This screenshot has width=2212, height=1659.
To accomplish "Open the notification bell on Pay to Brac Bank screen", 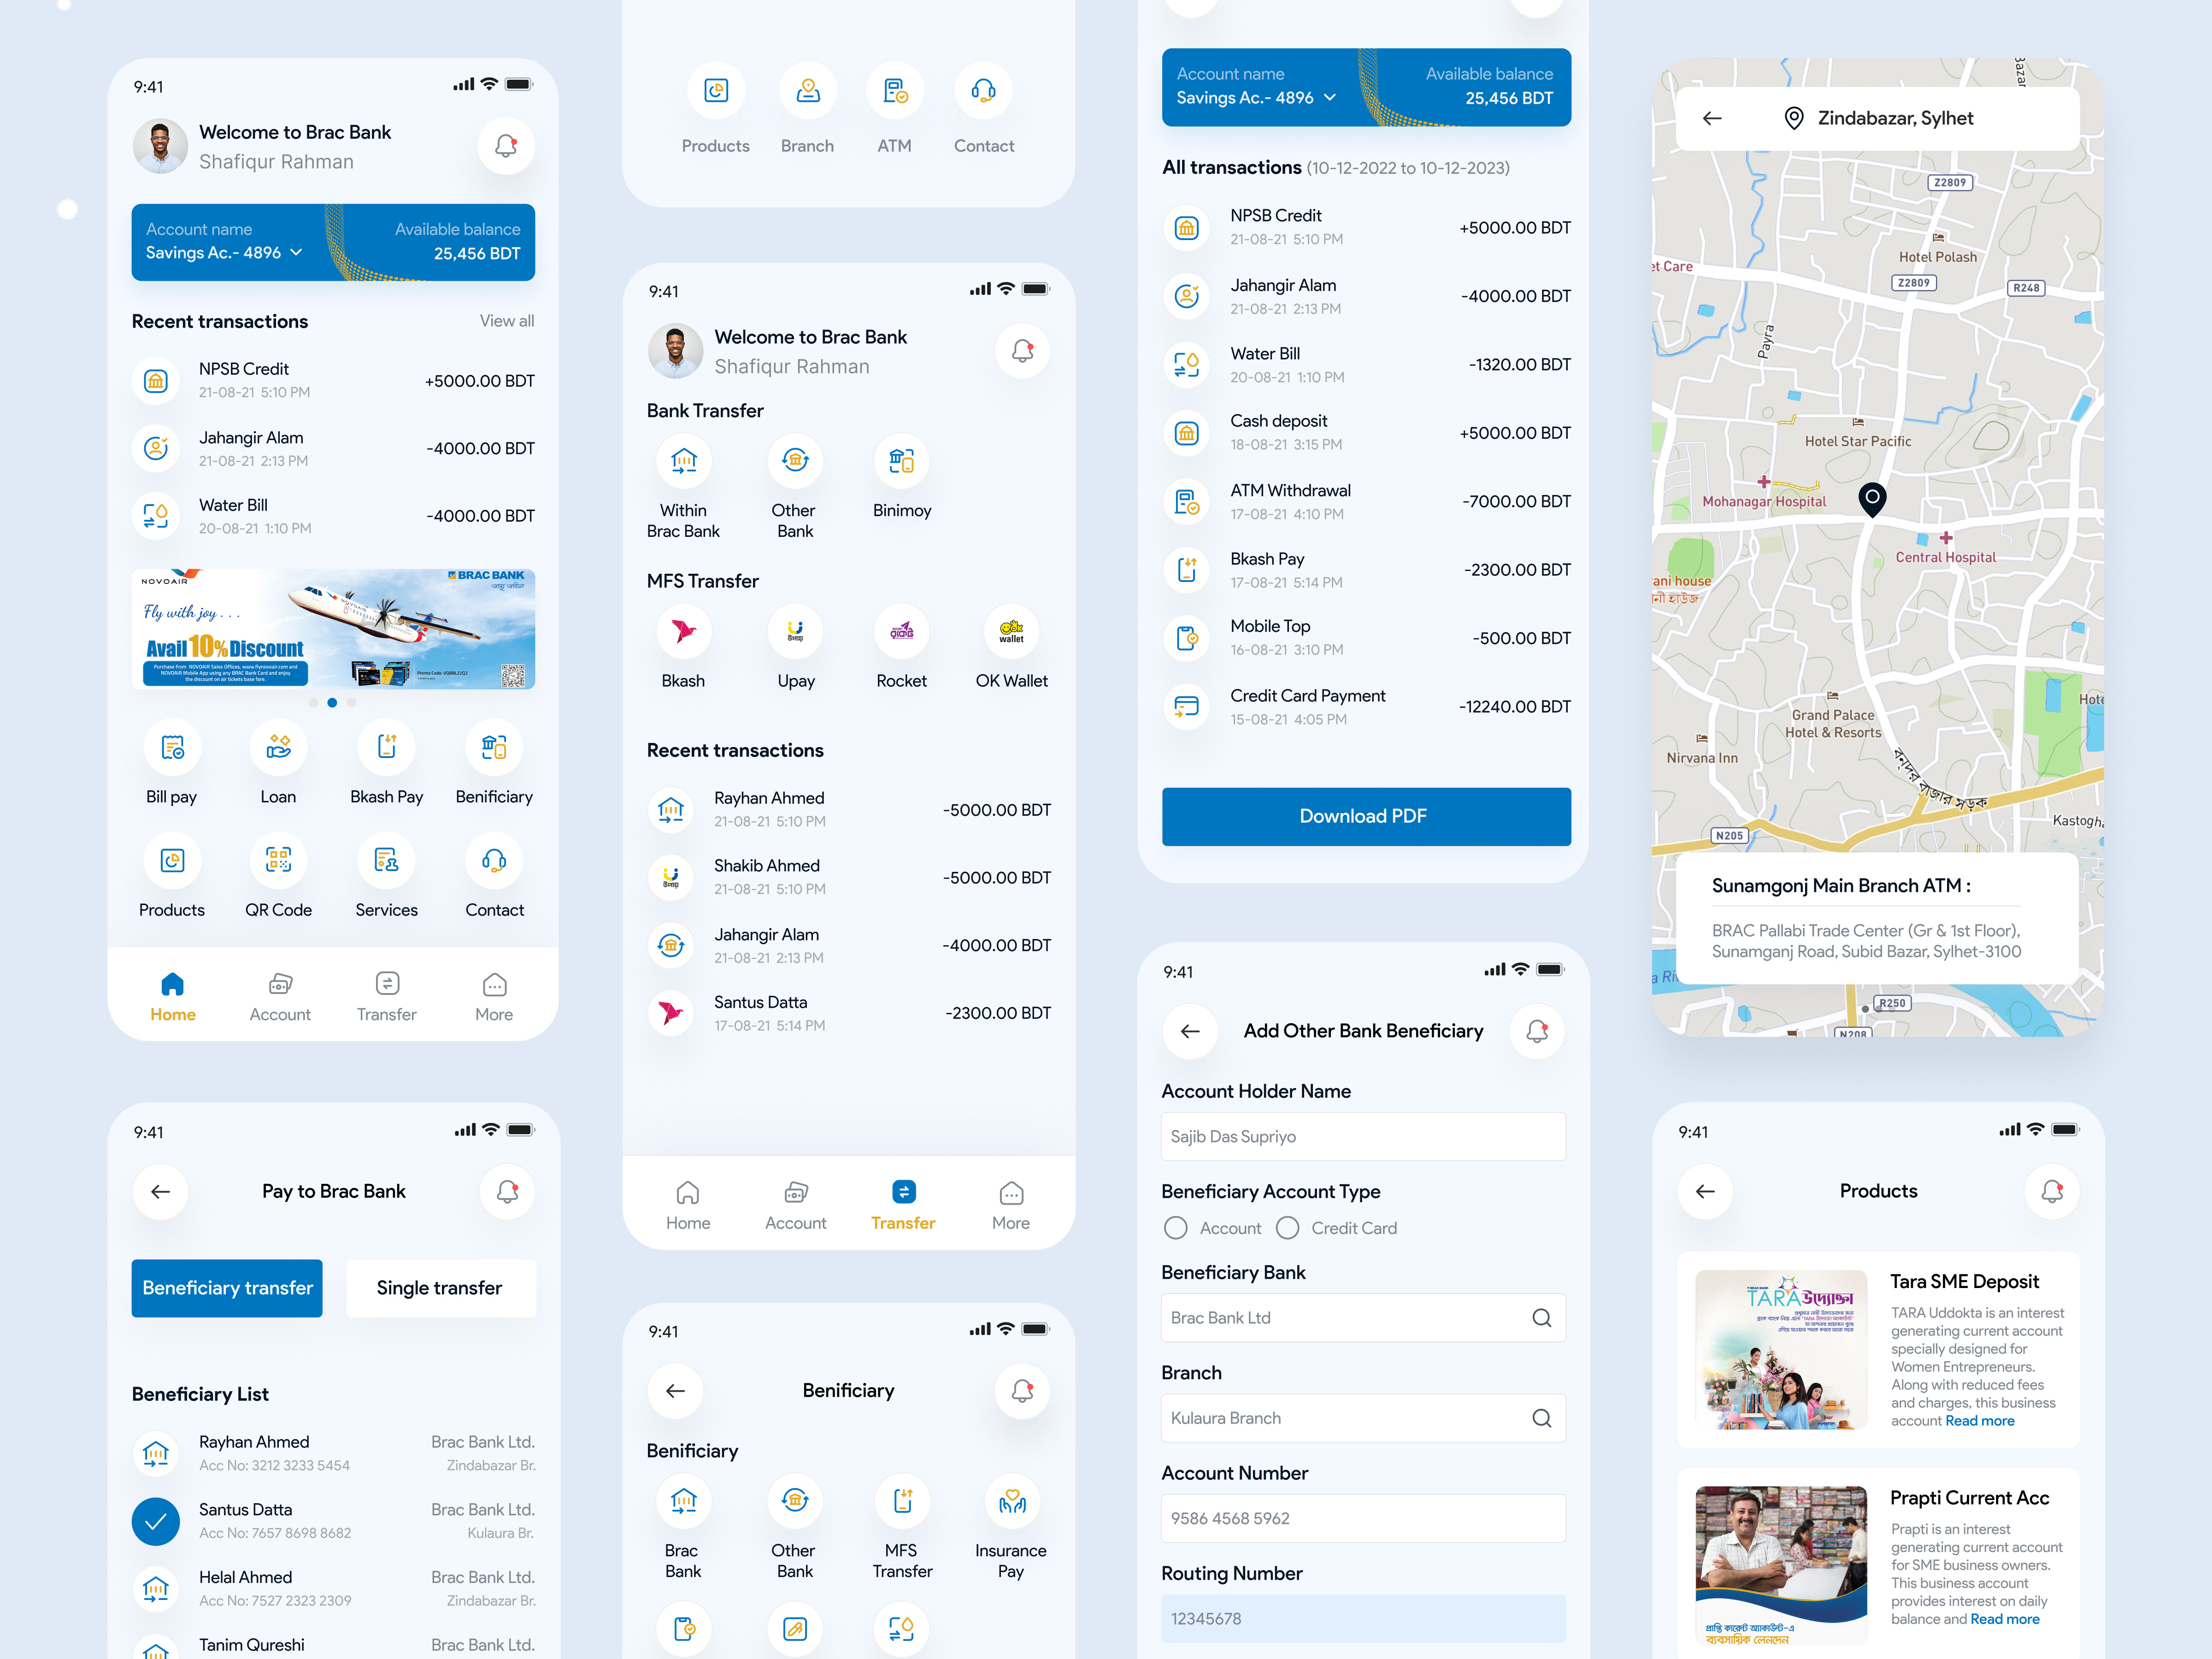I will pos(507,1191).
